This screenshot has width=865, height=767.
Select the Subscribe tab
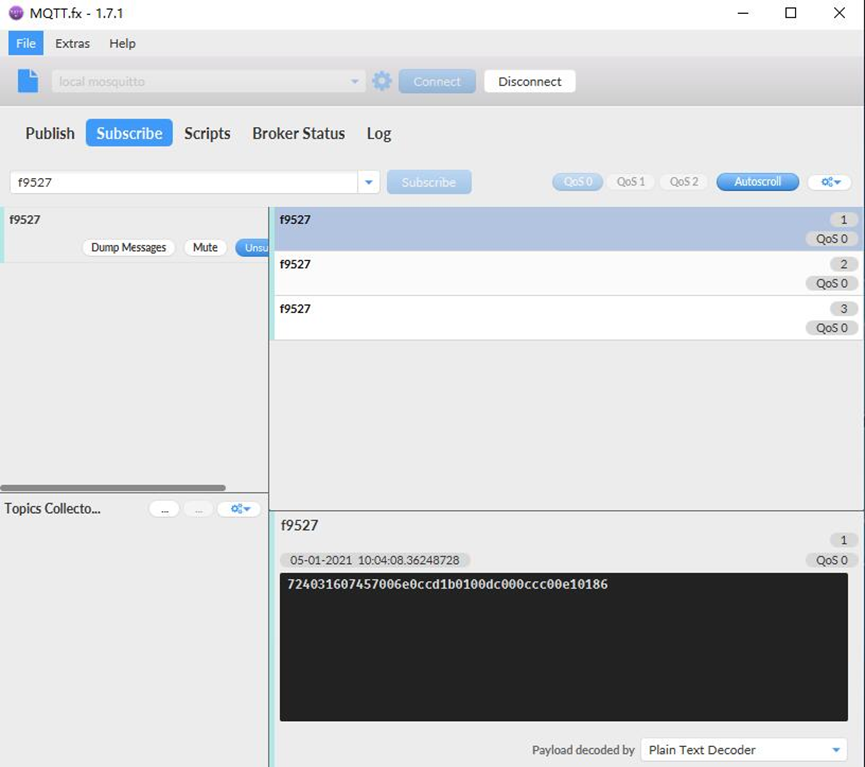pyautogui.click(x=129, y=133)
